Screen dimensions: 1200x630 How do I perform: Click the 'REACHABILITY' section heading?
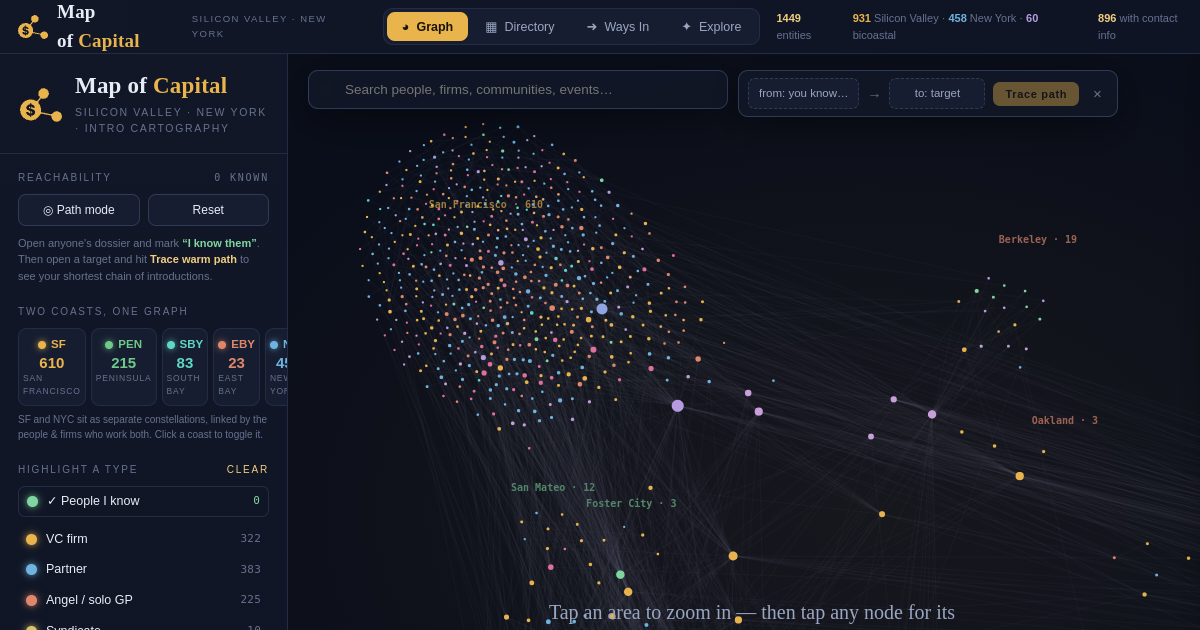[65, 177]
